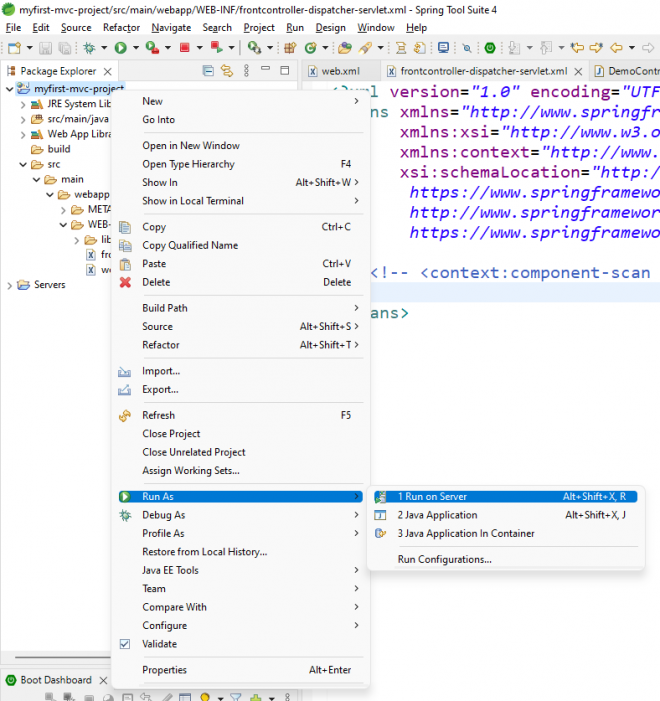The width and height of the screenshot is (660, 701).
Task: Choose Close Project in context menu
Action: [x=241, y=434]
